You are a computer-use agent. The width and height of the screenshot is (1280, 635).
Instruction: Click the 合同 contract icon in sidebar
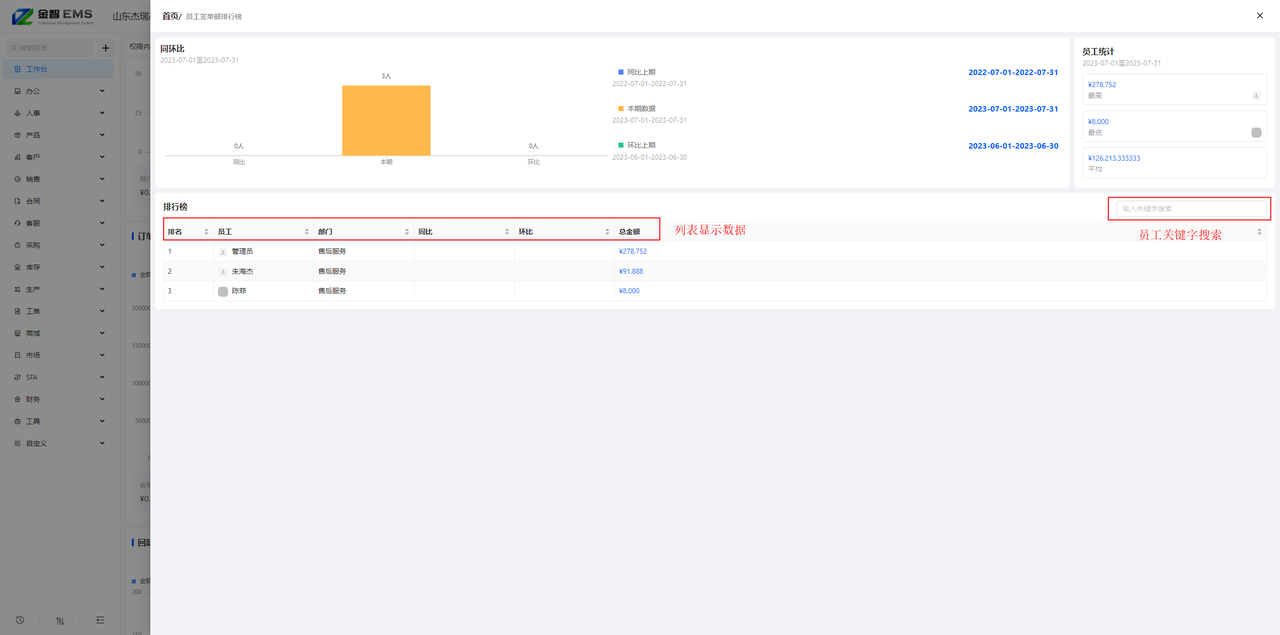point(18,201)
